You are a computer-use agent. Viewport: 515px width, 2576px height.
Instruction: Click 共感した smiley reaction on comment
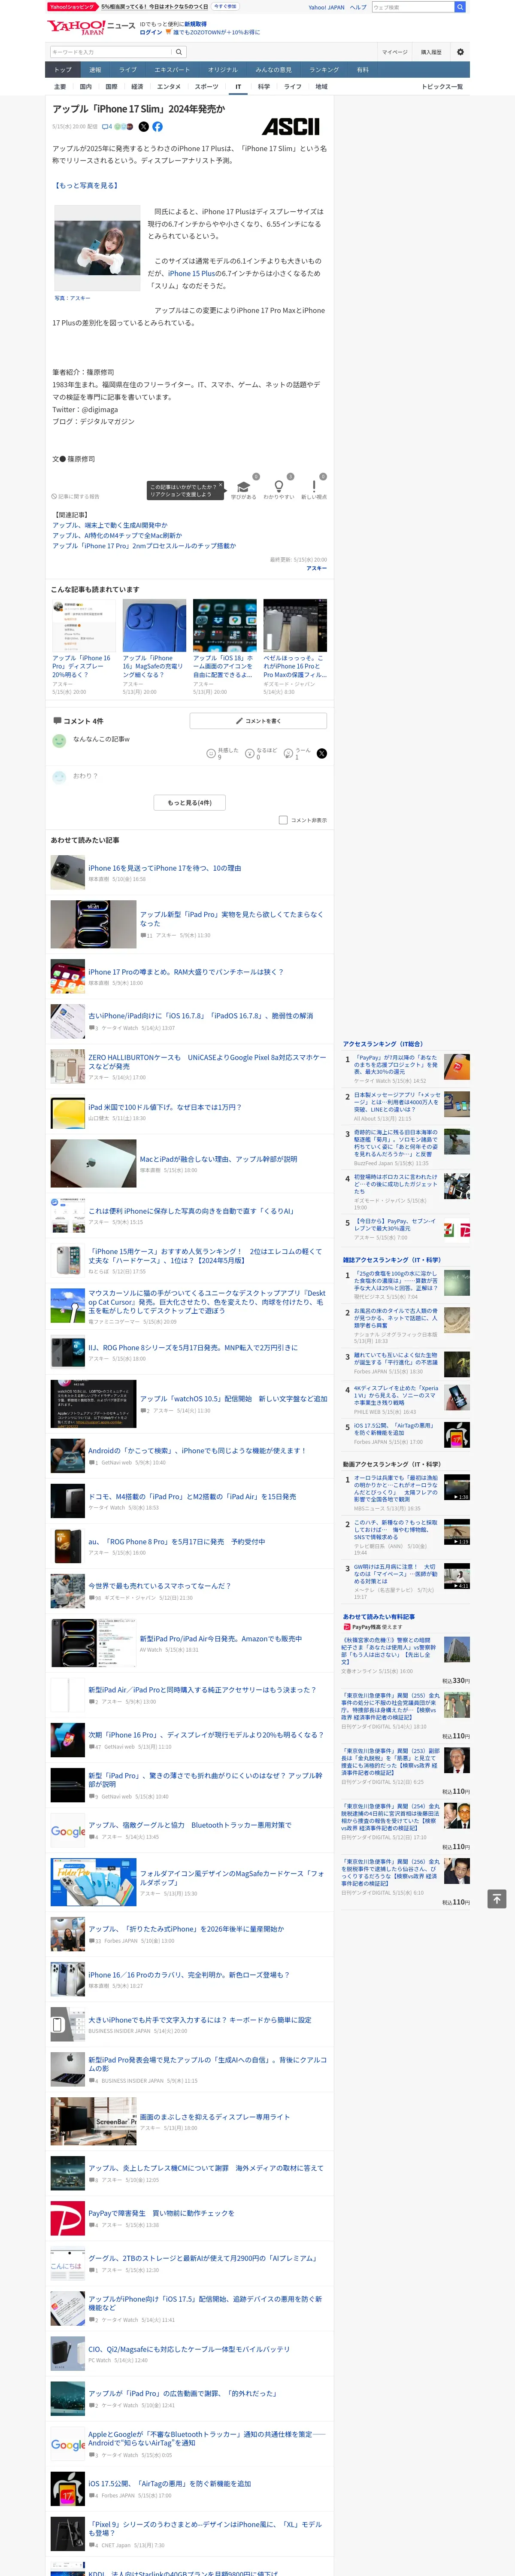[x=211, y=753]
